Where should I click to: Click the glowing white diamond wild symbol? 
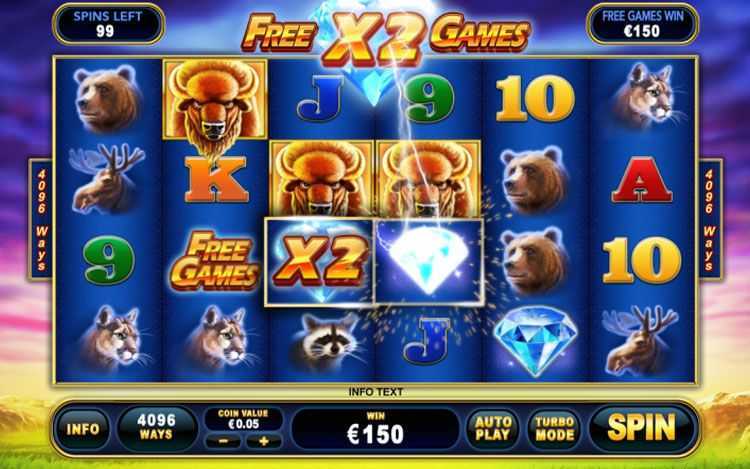click(429, 262)
